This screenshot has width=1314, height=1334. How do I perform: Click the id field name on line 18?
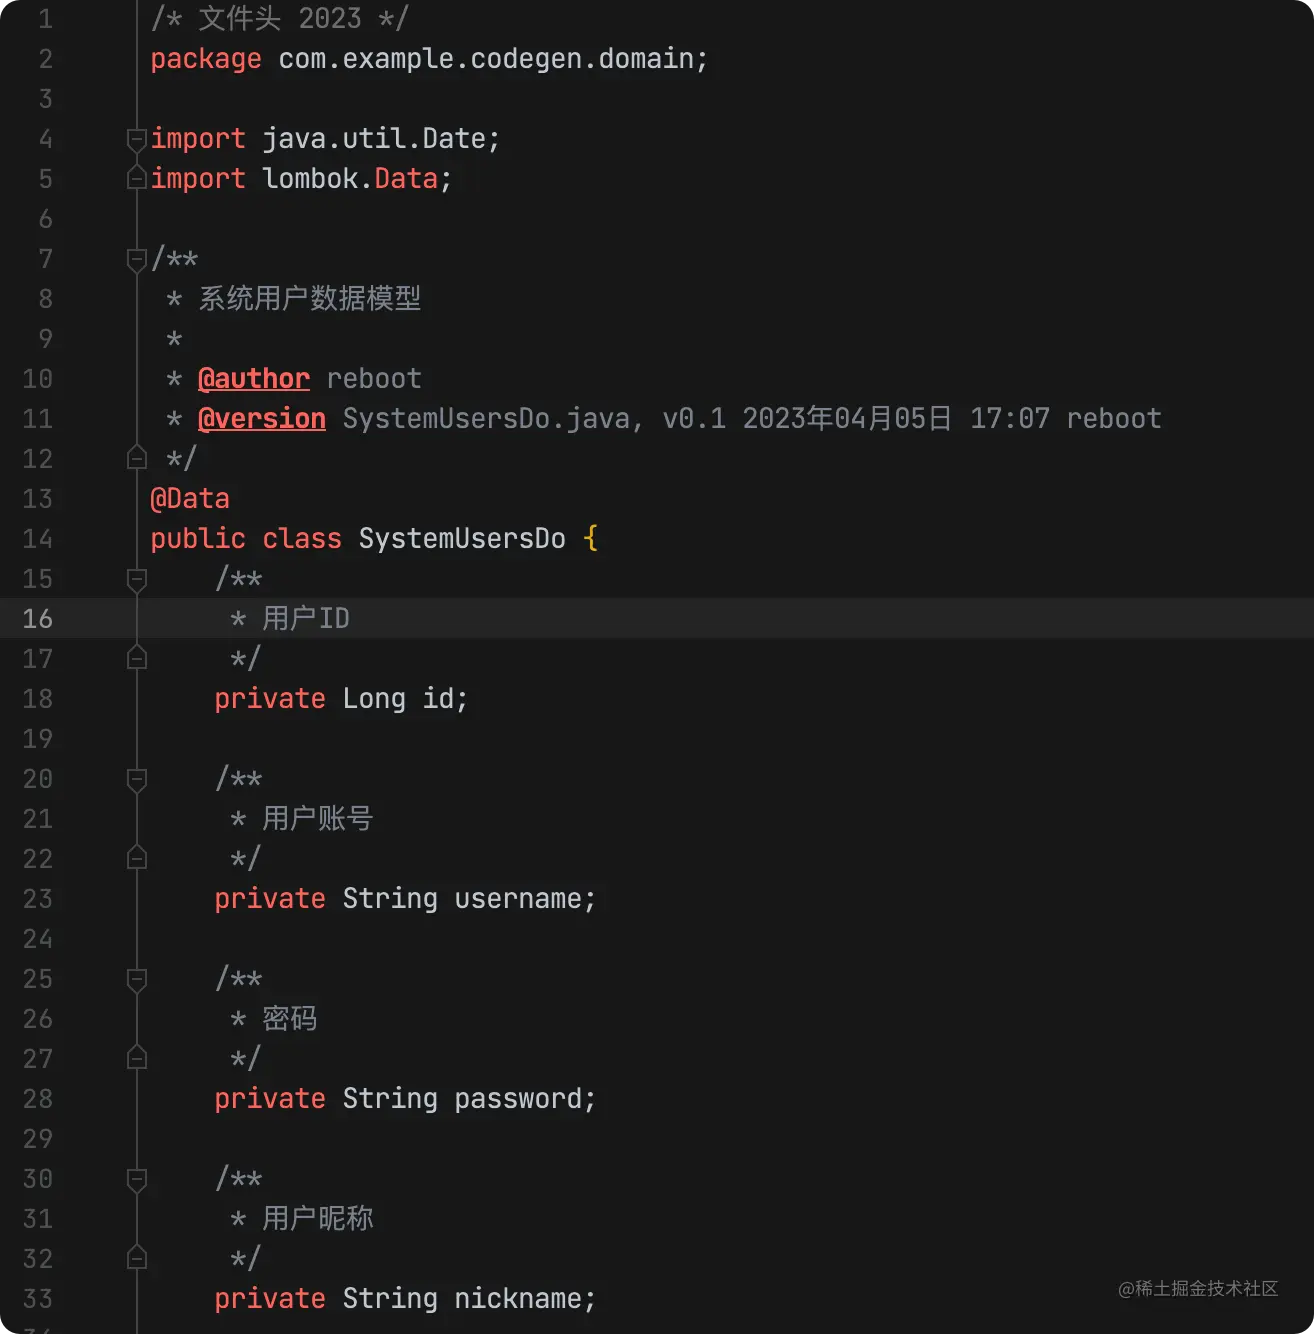(x=438, y=699)
